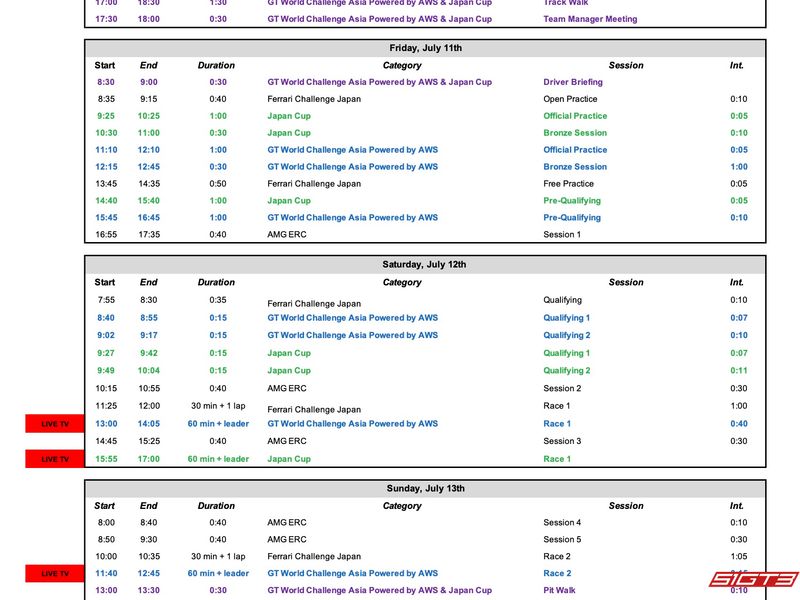Click "AMG ERC" in the 8:00 row
The width and height of the screenshot is (800, 600).
[287, 522]
